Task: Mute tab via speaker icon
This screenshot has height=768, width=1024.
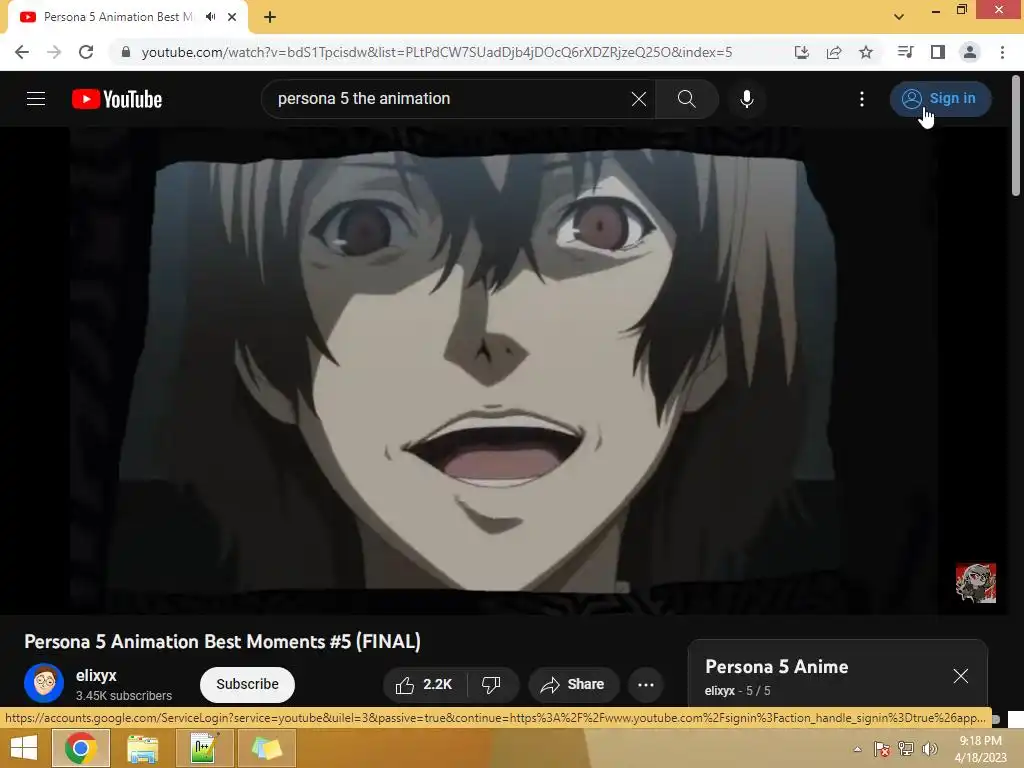Action: point(210,17)
